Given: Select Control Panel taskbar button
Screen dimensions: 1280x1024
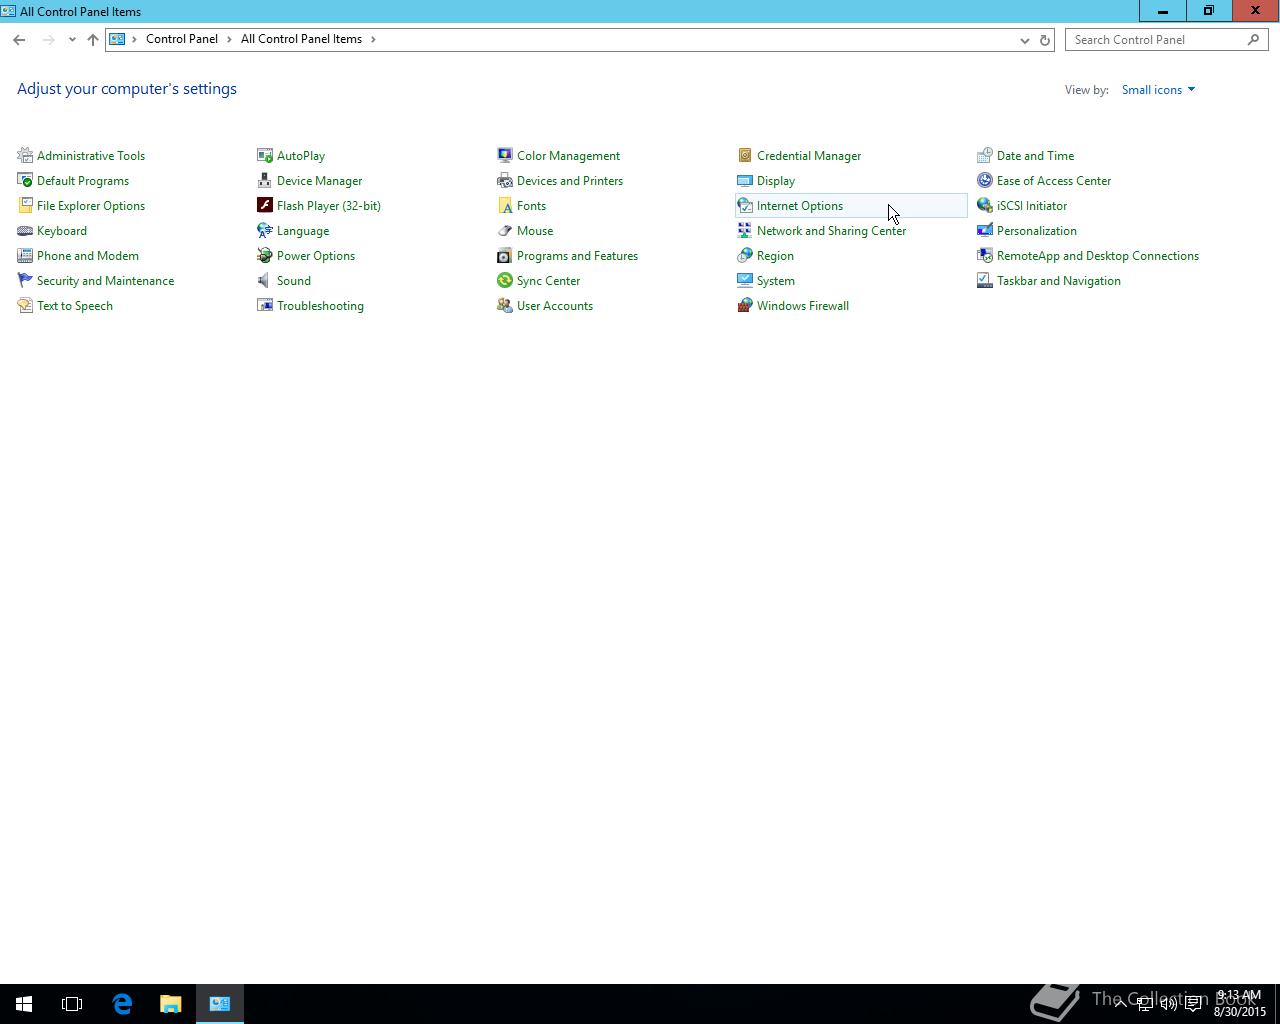Looking at the screenshot, I should (220, 1004).
